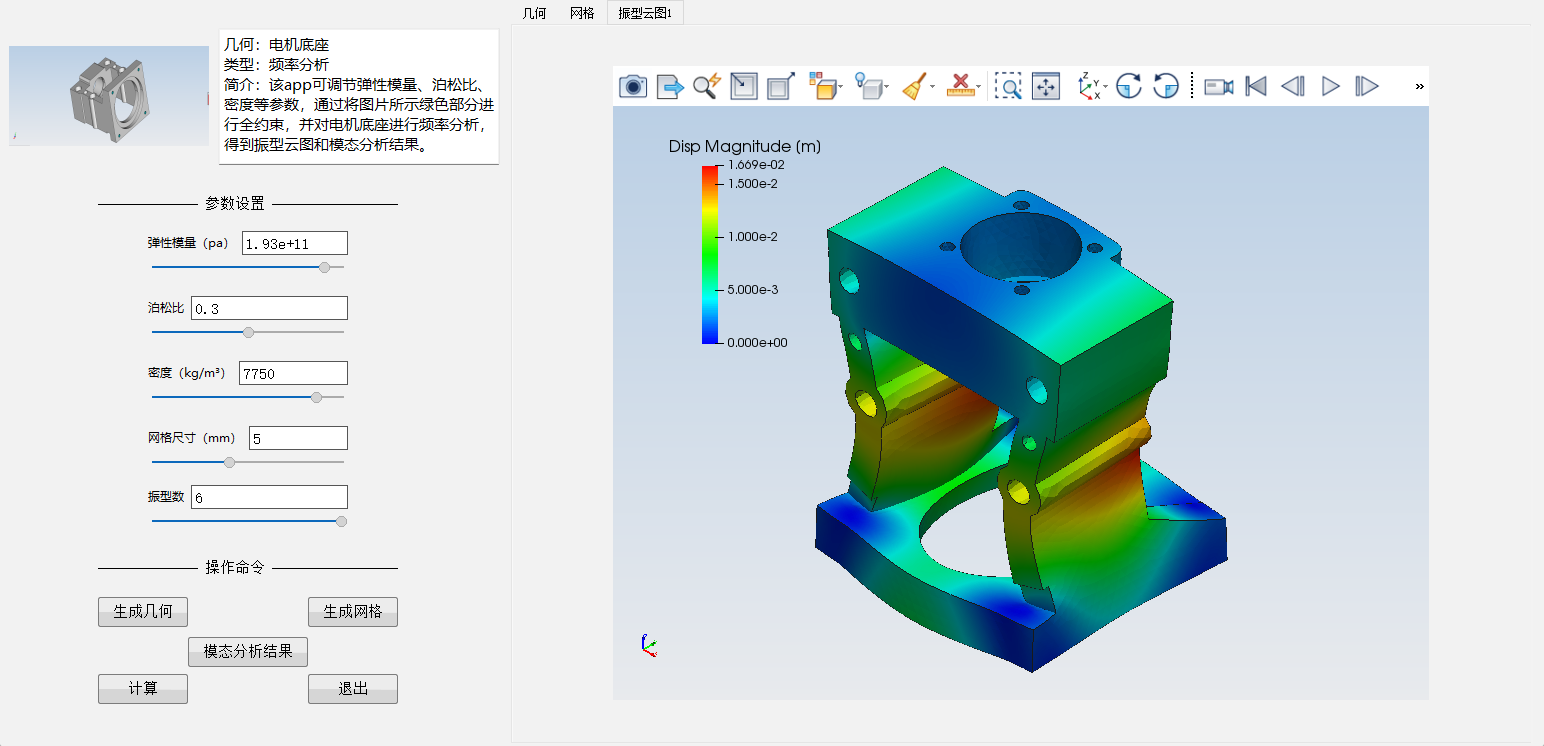Click the 泊松比 slider handle
The image size is (1544, 746).
pyautogui.click(x=249, y=332)
